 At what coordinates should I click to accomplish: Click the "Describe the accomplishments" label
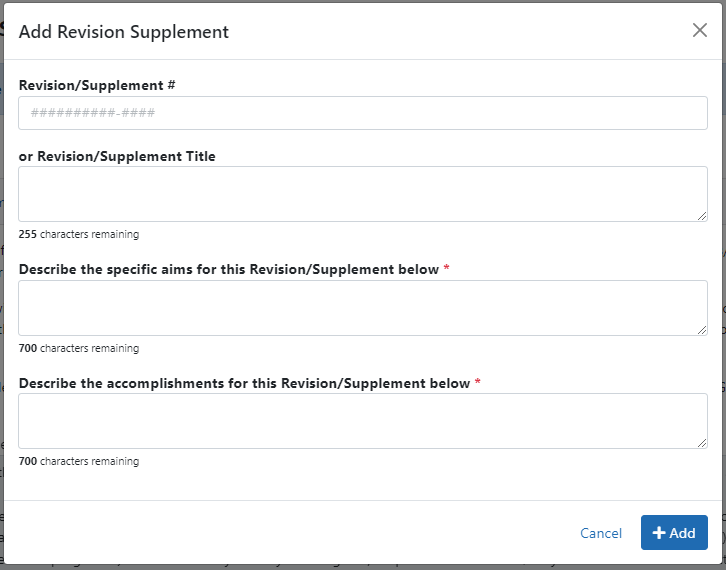244,383
